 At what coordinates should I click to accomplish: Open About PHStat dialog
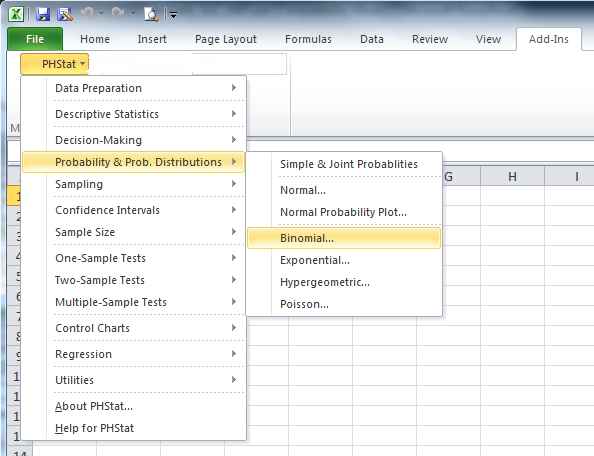pyautogui.click(x=133, y=406)
